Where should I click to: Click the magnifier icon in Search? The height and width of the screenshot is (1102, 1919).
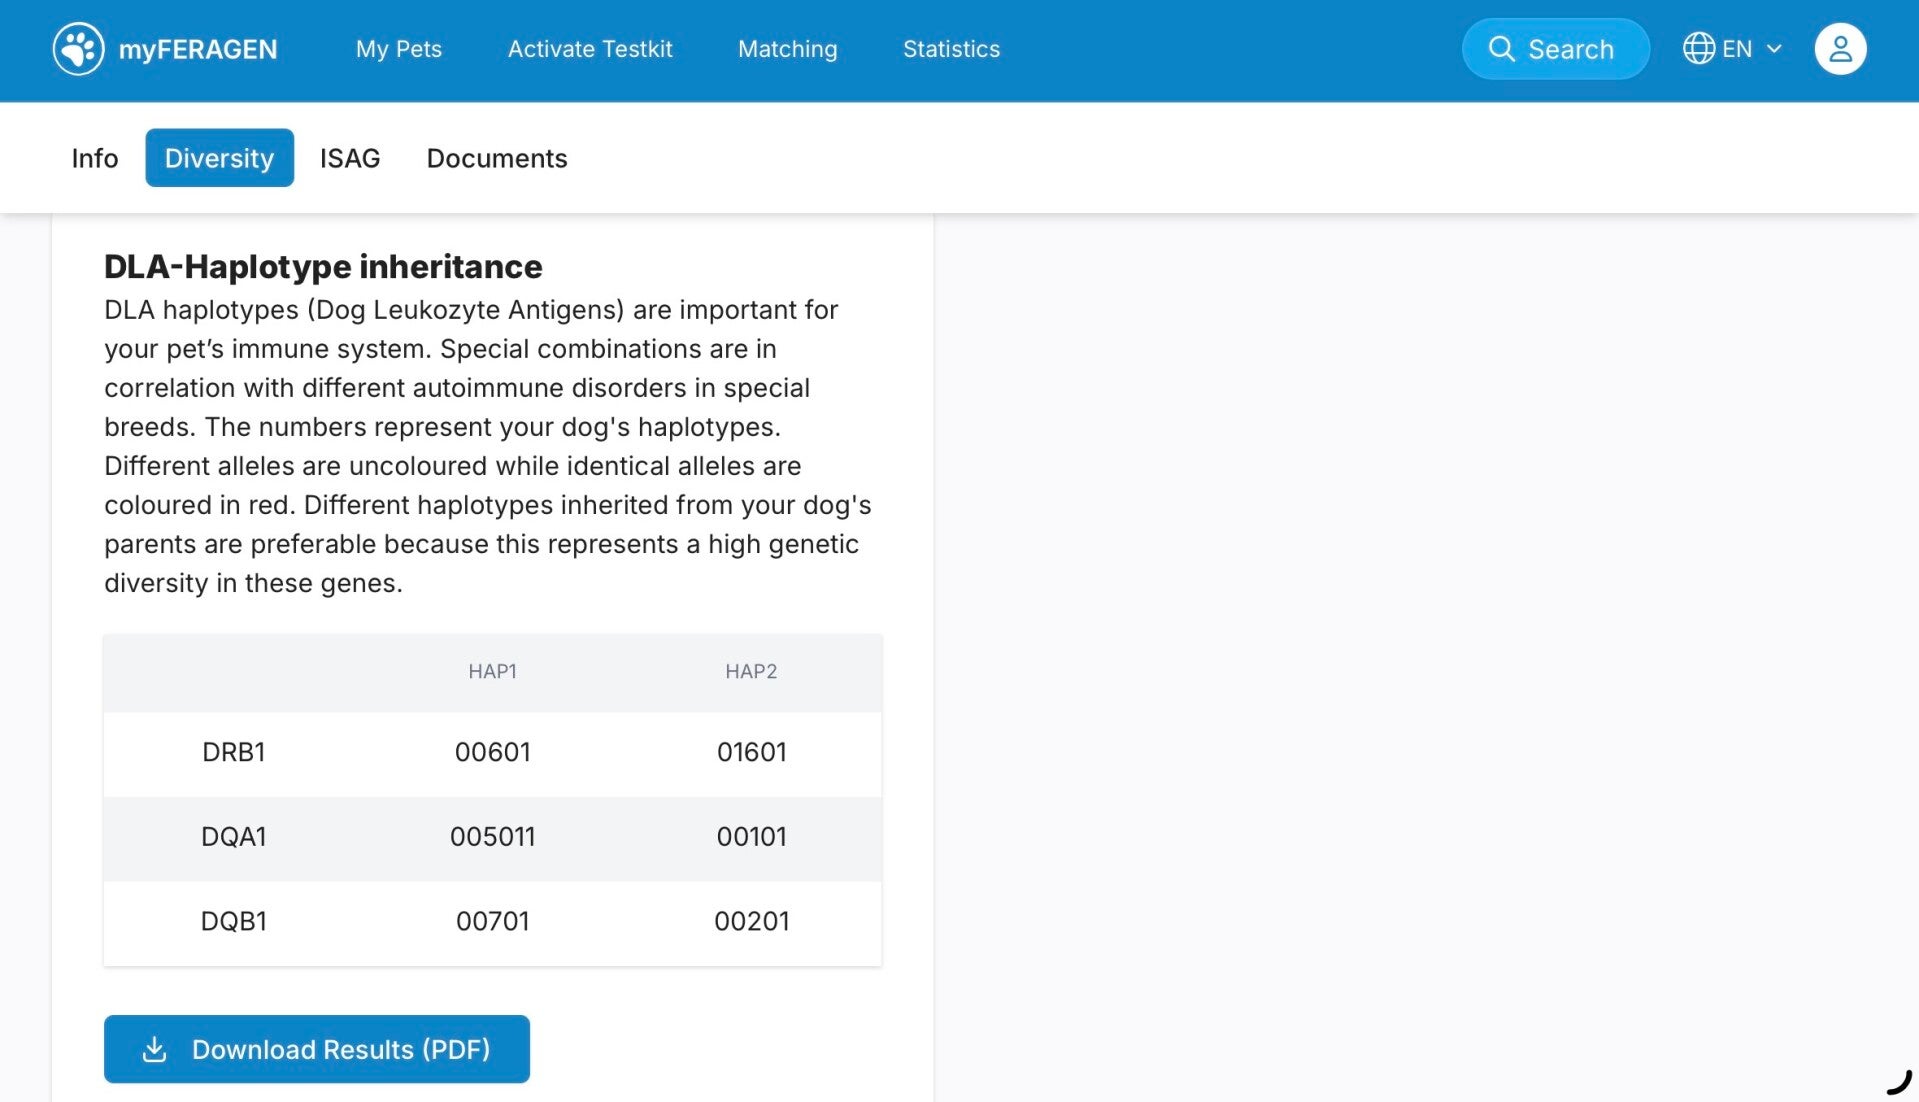click(1501, 48)
